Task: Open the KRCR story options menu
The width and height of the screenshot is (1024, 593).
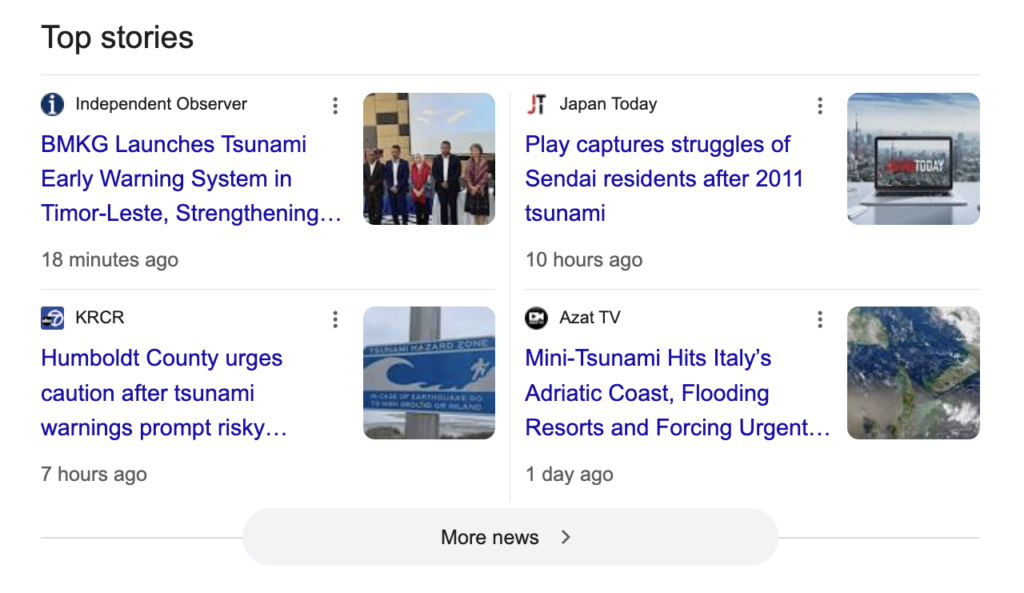Action: pos(335,319)
